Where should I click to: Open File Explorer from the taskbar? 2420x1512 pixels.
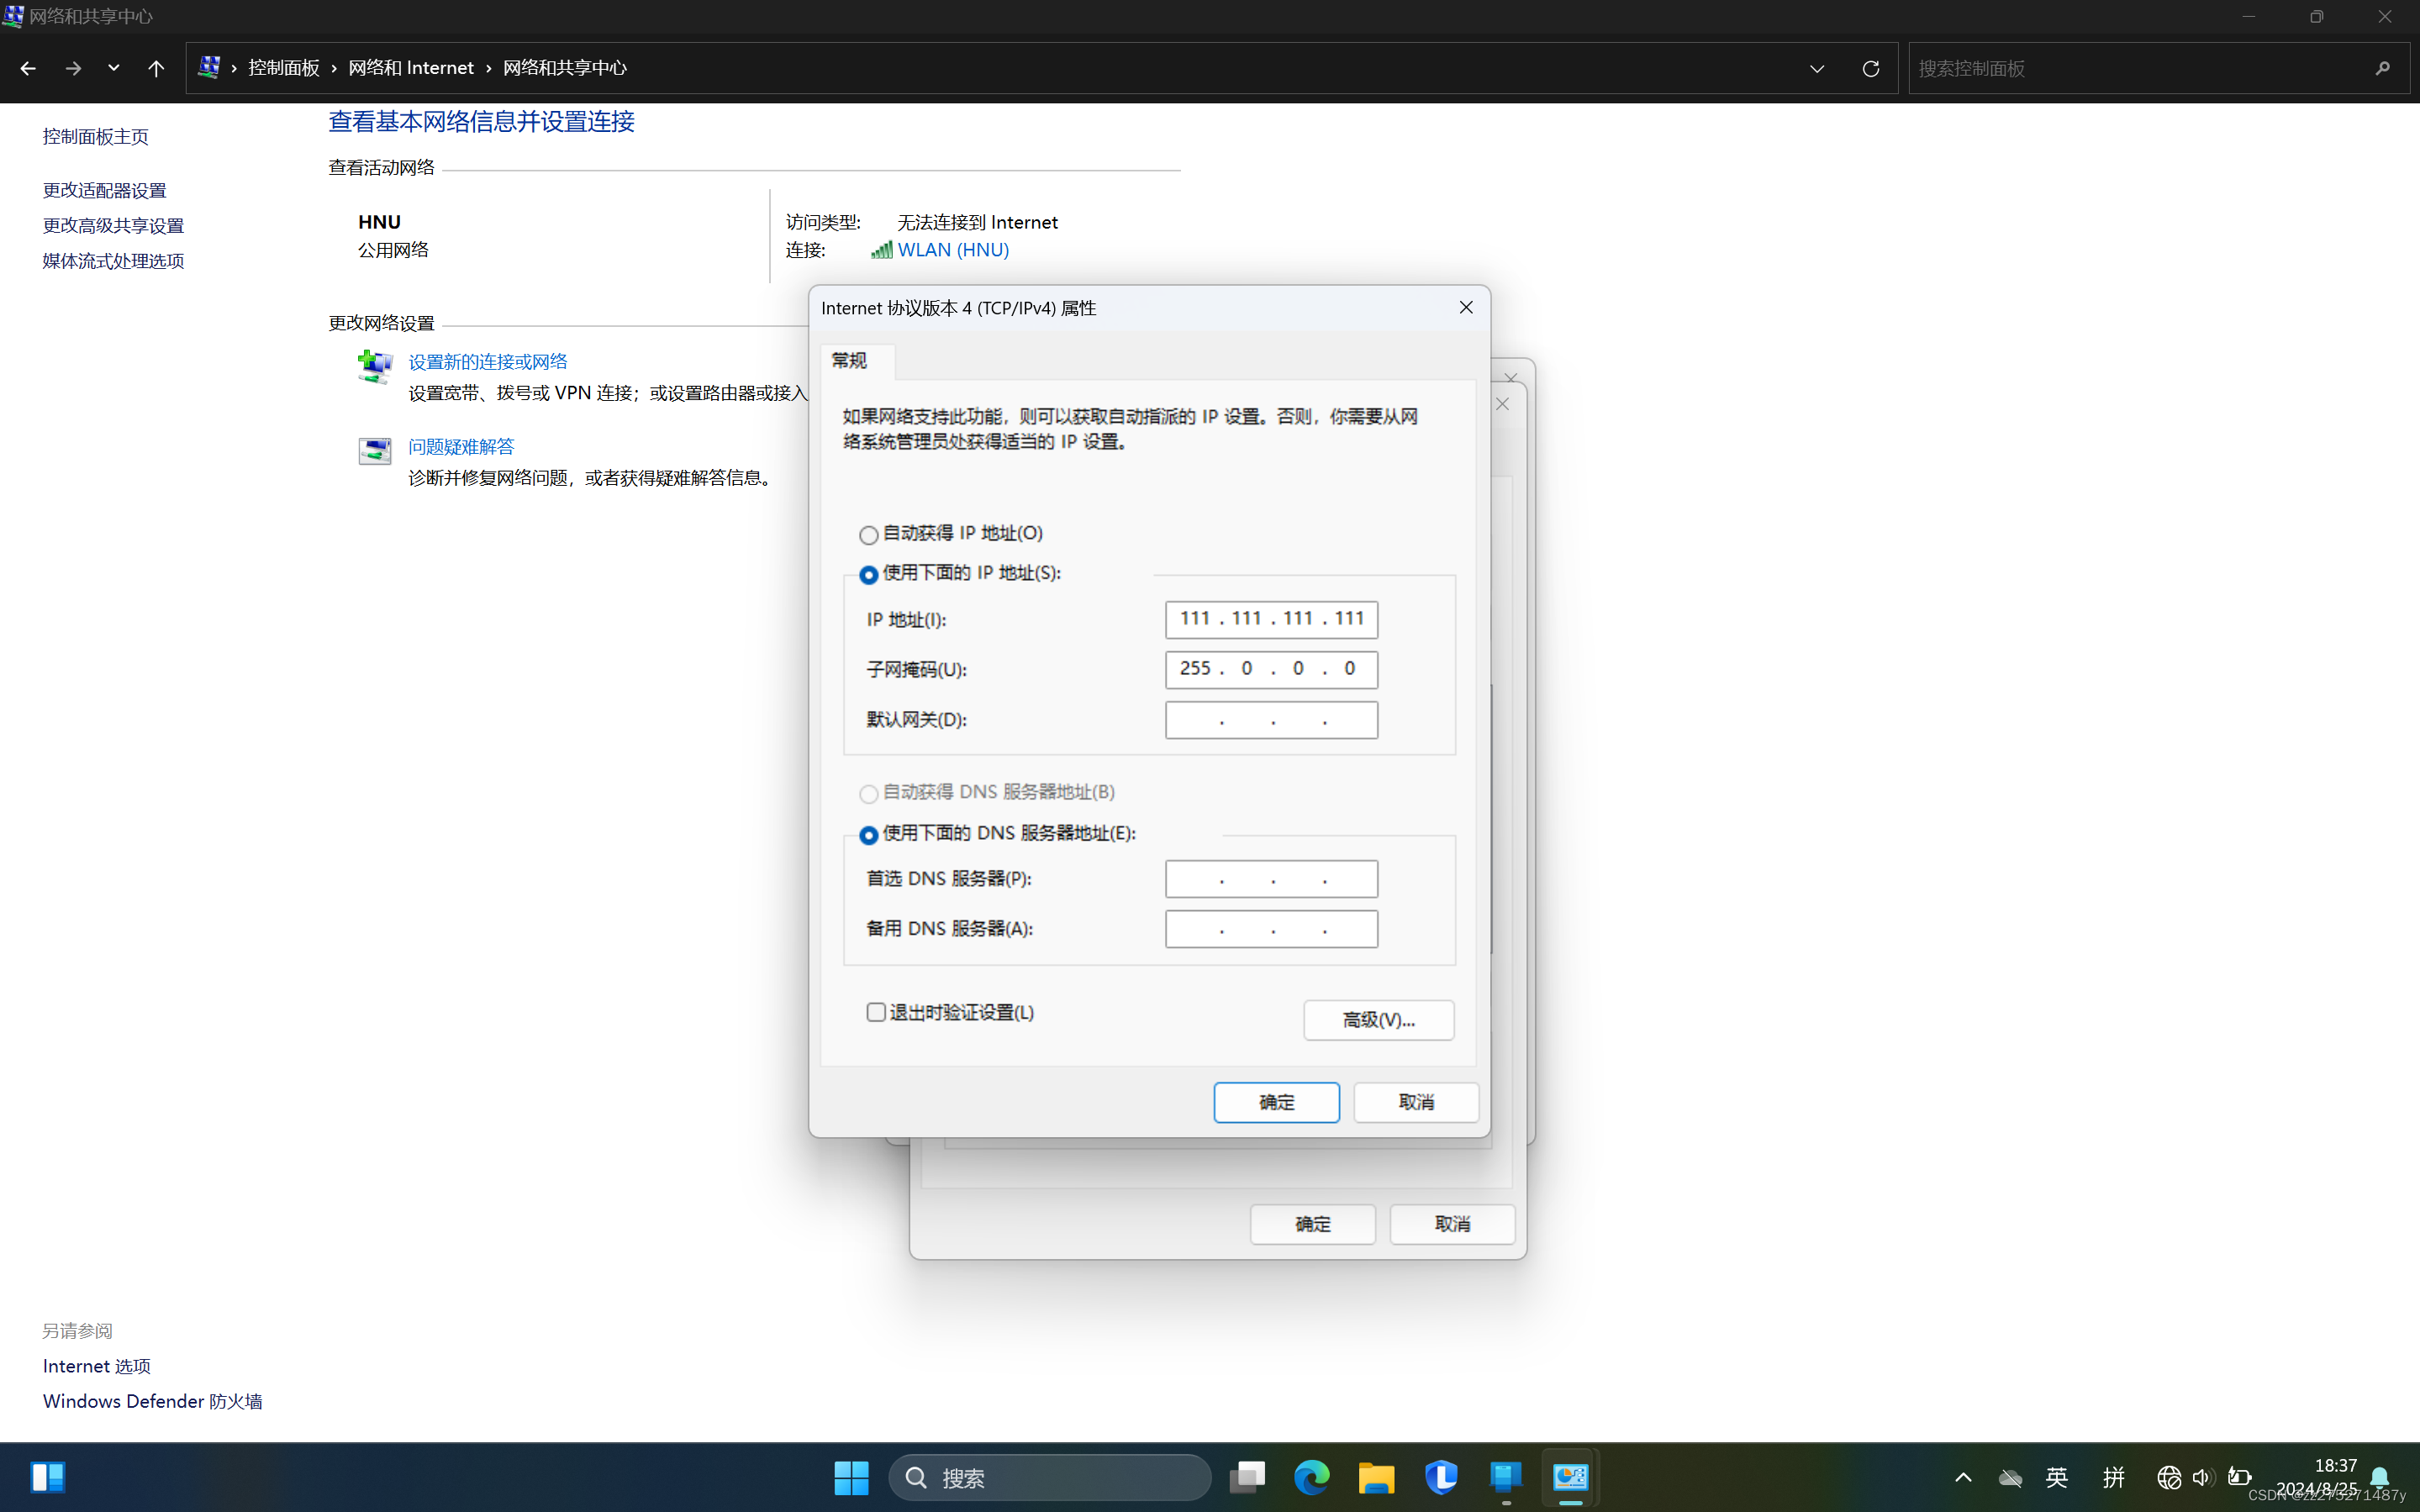tap(1376, 1477)
